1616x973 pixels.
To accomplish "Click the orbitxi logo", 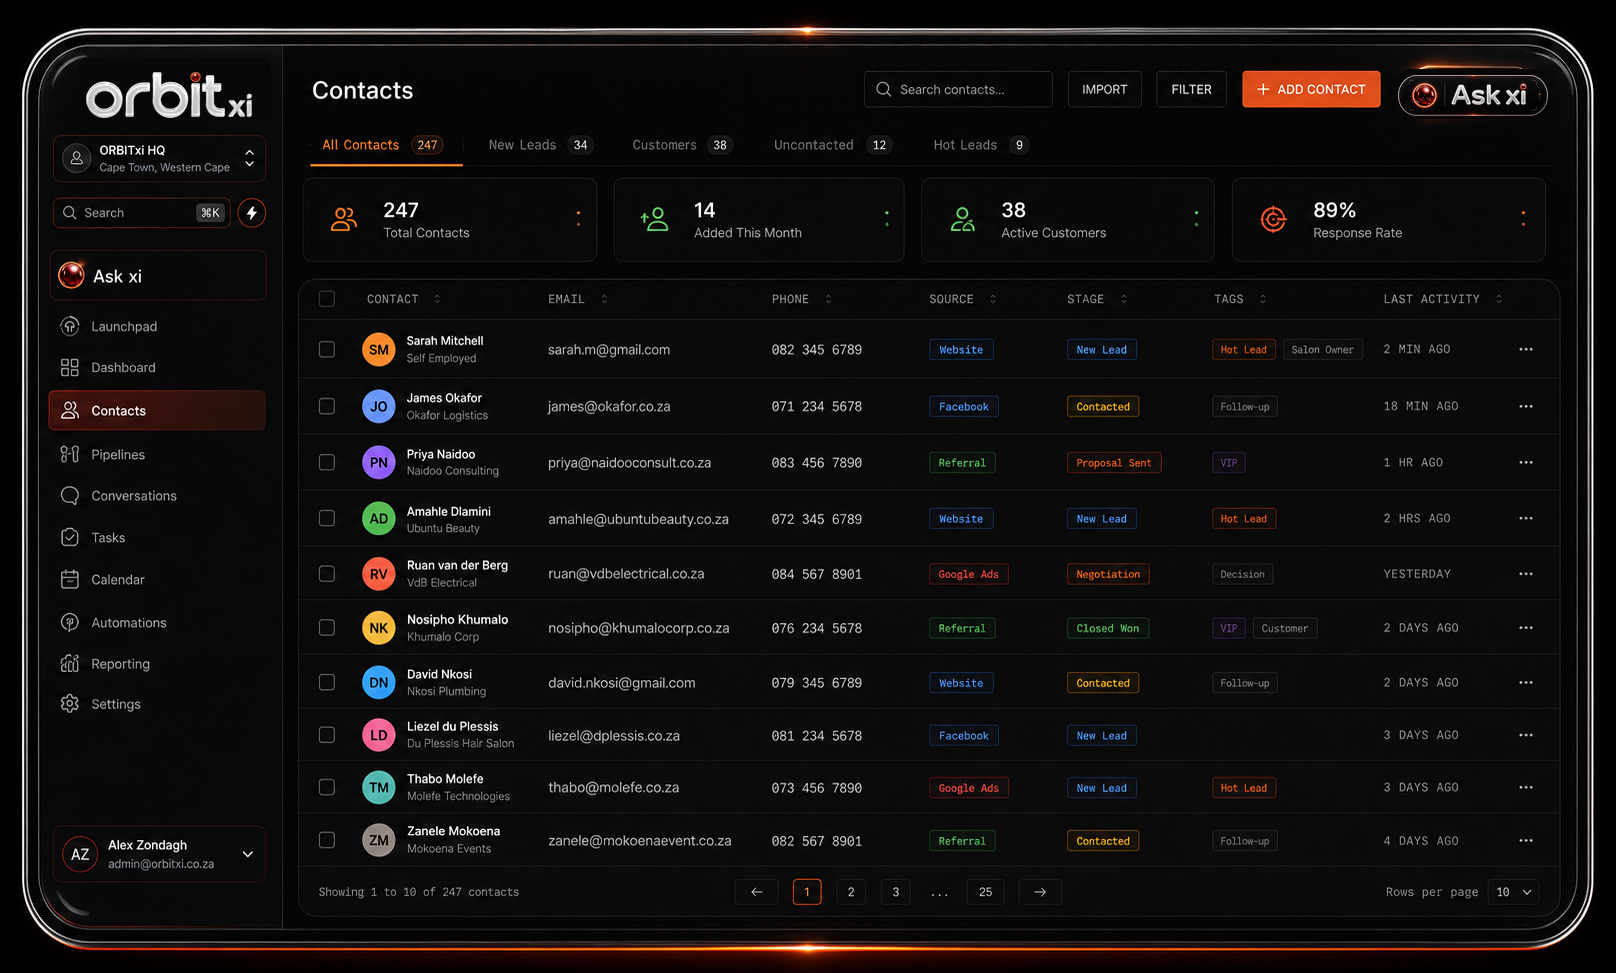I will [168, 97].
